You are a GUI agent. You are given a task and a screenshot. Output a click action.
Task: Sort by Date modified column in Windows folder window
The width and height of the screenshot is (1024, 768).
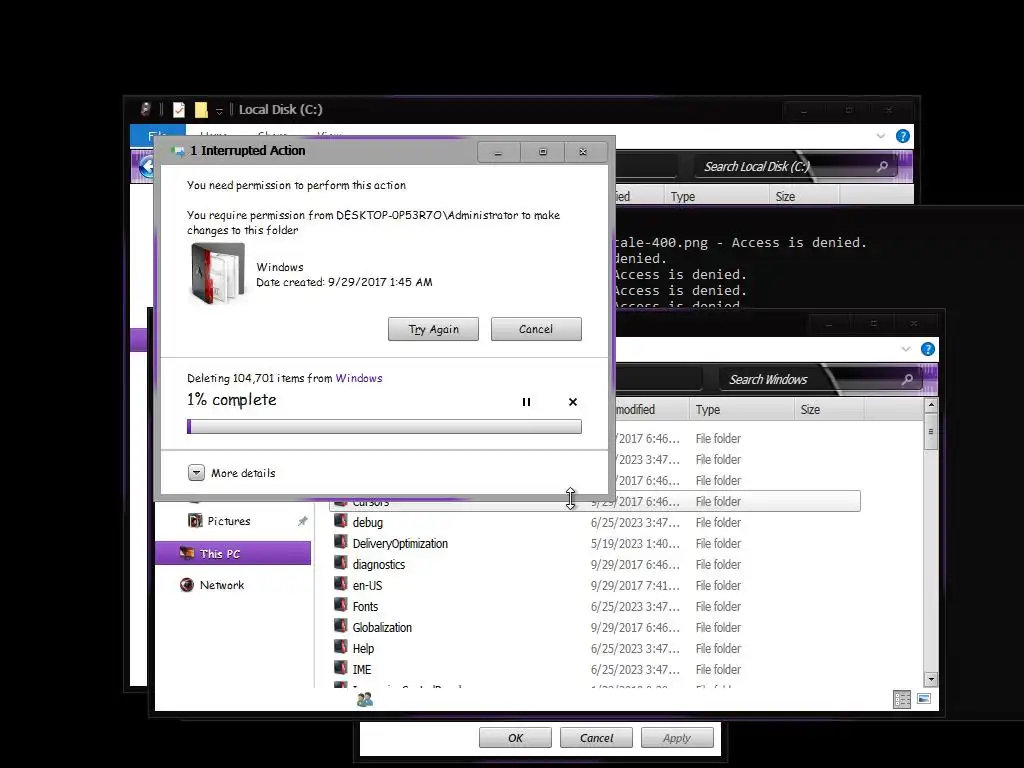(635, 409)
